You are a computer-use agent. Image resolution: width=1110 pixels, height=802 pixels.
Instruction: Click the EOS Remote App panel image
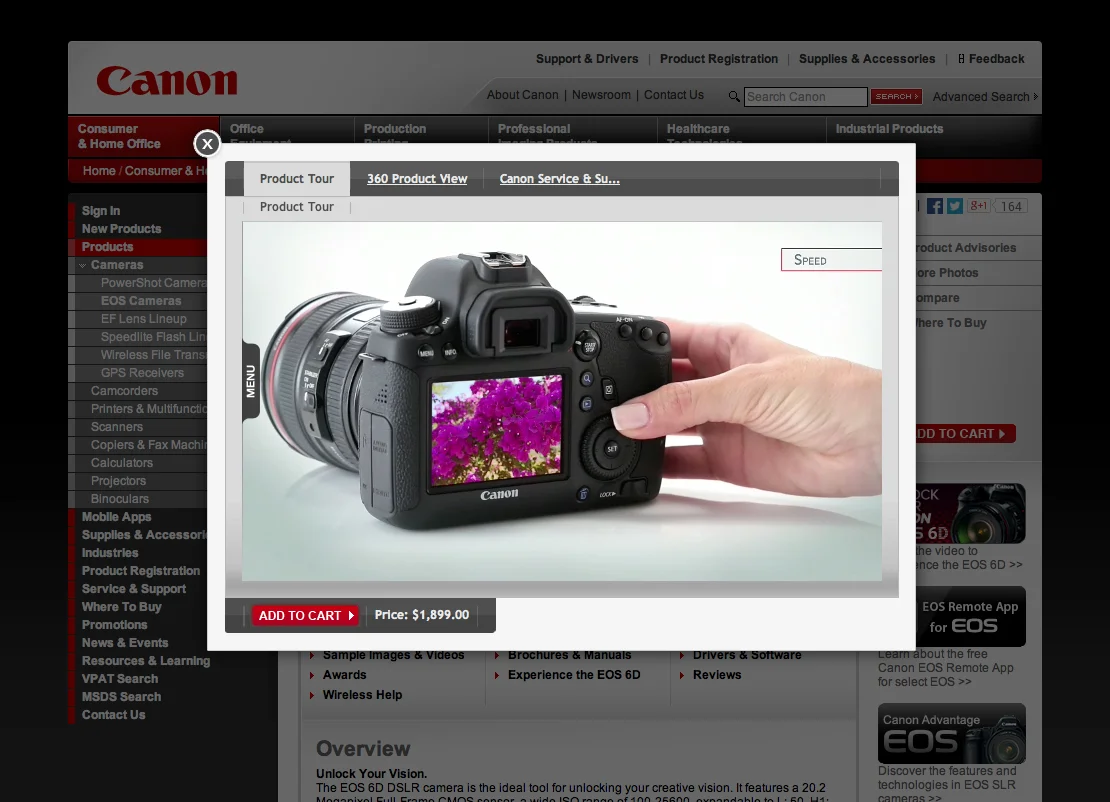(951, 617)
